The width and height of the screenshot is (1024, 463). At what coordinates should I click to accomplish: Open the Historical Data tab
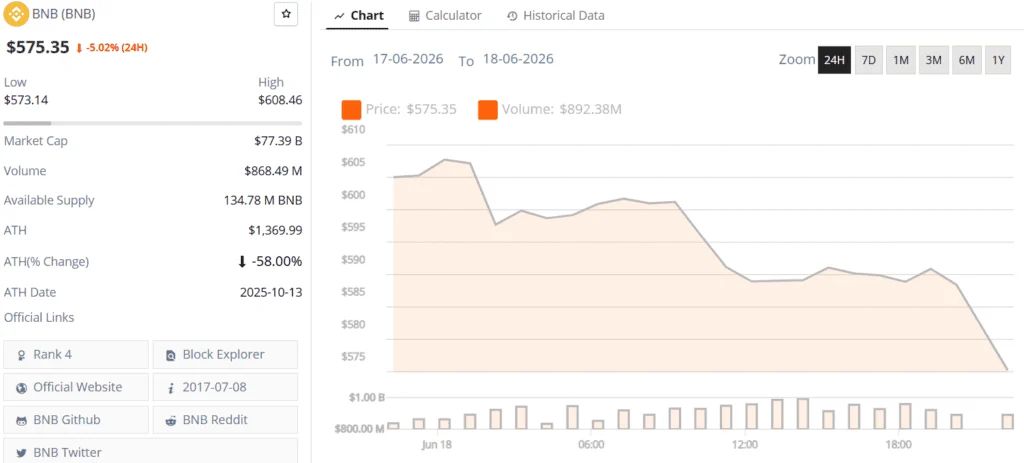556,16
